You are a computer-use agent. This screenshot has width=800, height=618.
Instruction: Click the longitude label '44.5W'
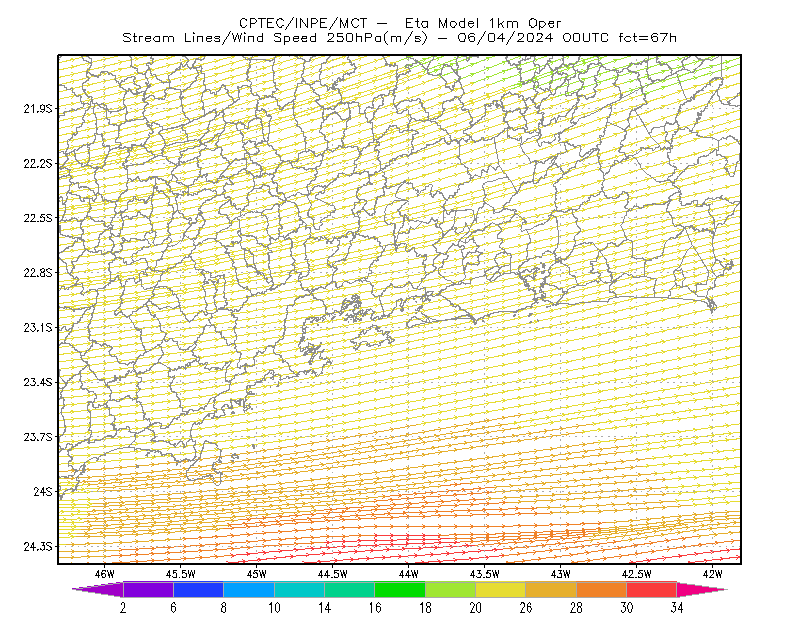pos(333,574)
